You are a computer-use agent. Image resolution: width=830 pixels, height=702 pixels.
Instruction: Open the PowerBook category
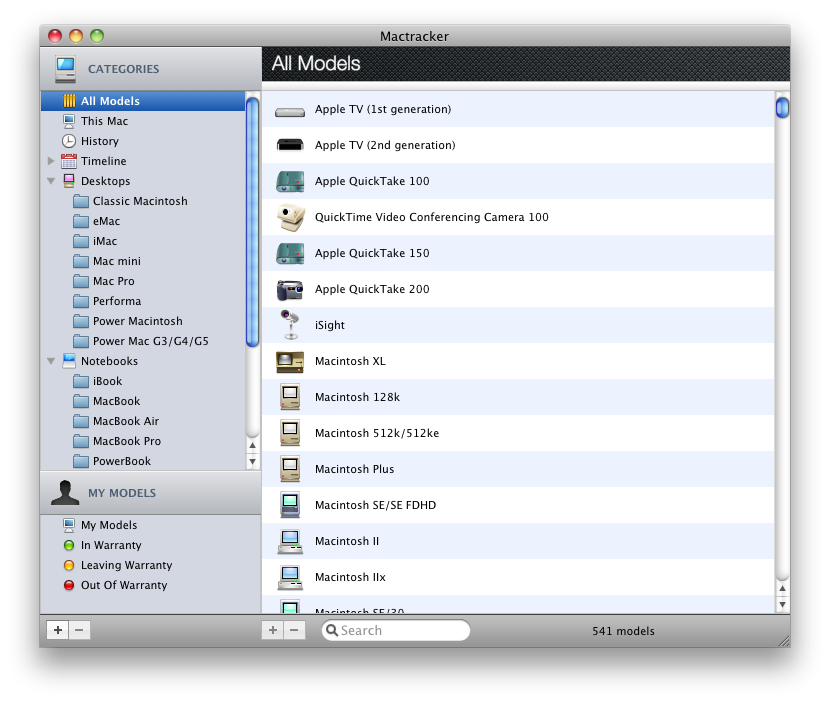pyautogui.click(x=143, y=461)
